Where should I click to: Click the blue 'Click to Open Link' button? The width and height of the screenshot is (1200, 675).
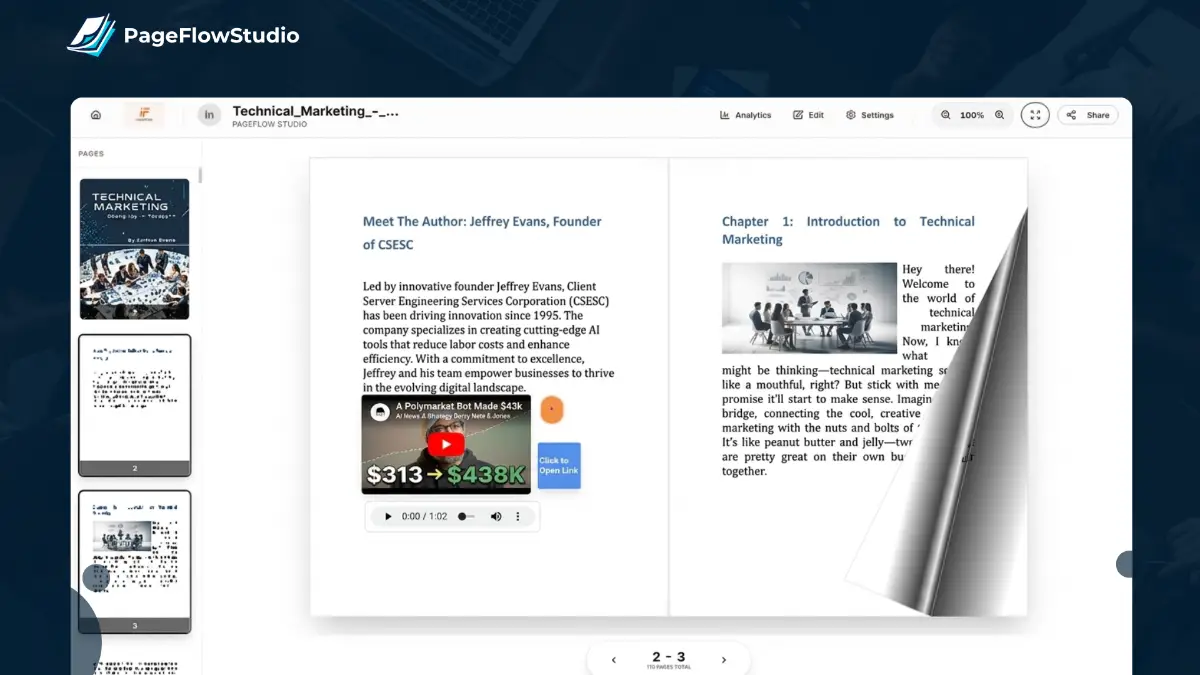coord(559,466)
